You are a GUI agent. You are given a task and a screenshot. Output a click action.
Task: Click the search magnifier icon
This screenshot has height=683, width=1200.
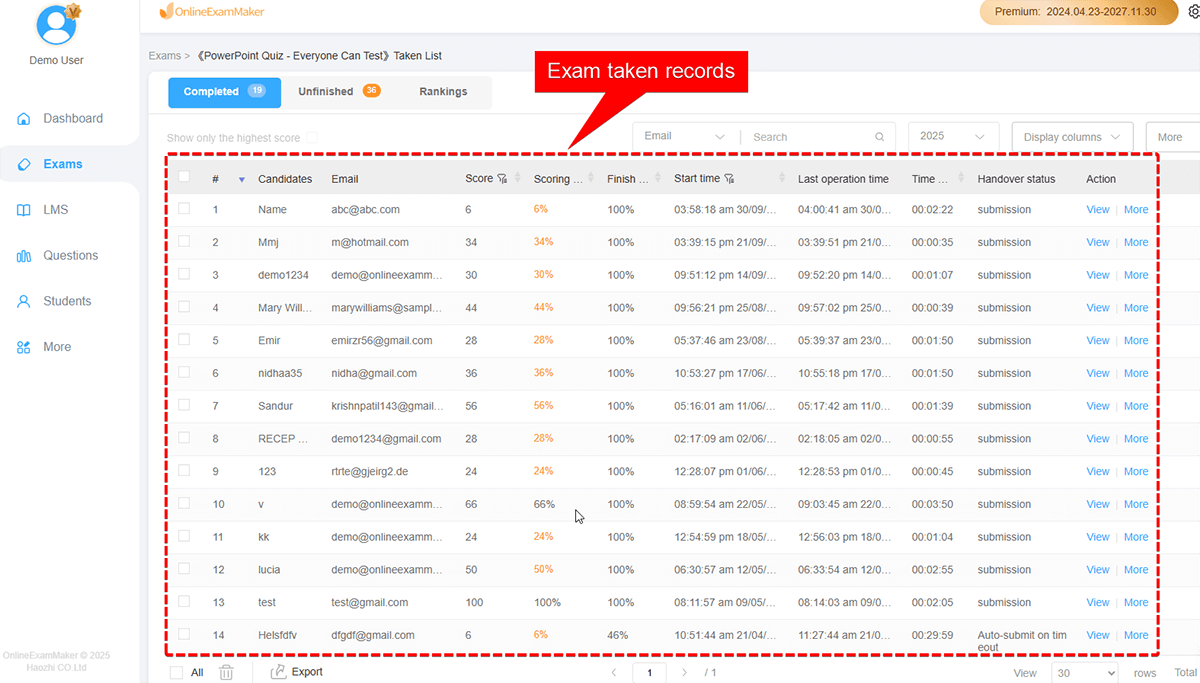(x=880, y=137)
